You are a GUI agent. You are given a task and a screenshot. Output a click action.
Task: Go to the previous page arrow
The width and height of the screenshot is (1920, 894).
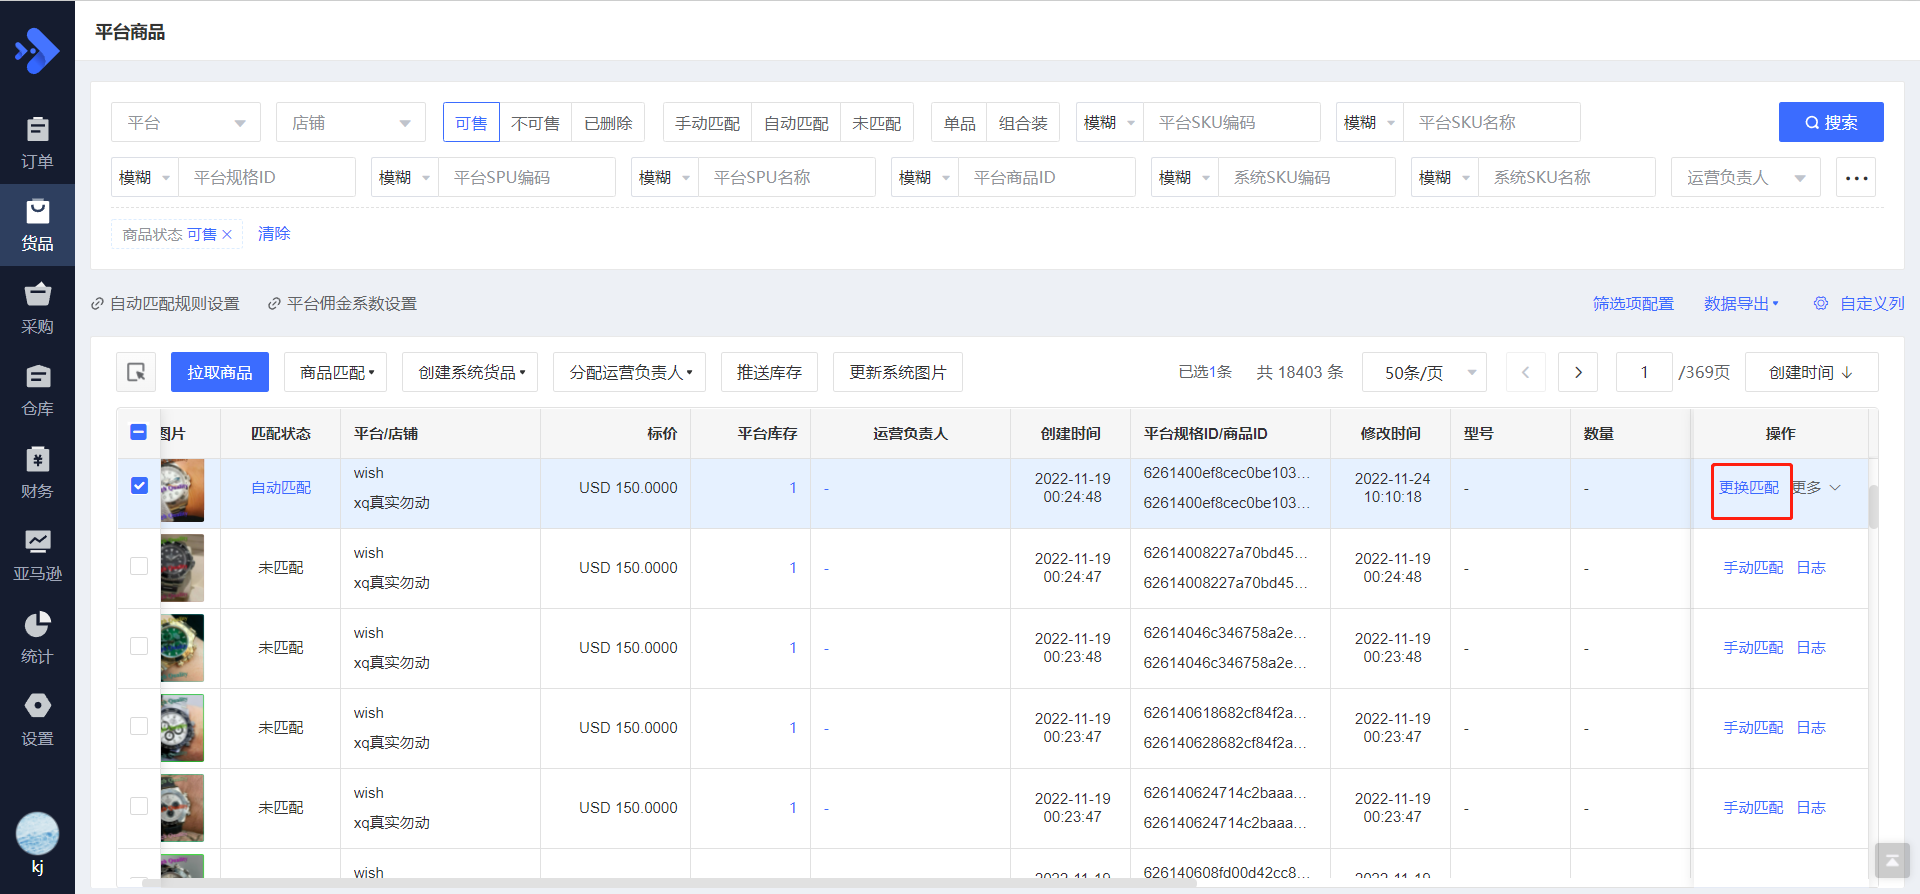point(1525,372)
